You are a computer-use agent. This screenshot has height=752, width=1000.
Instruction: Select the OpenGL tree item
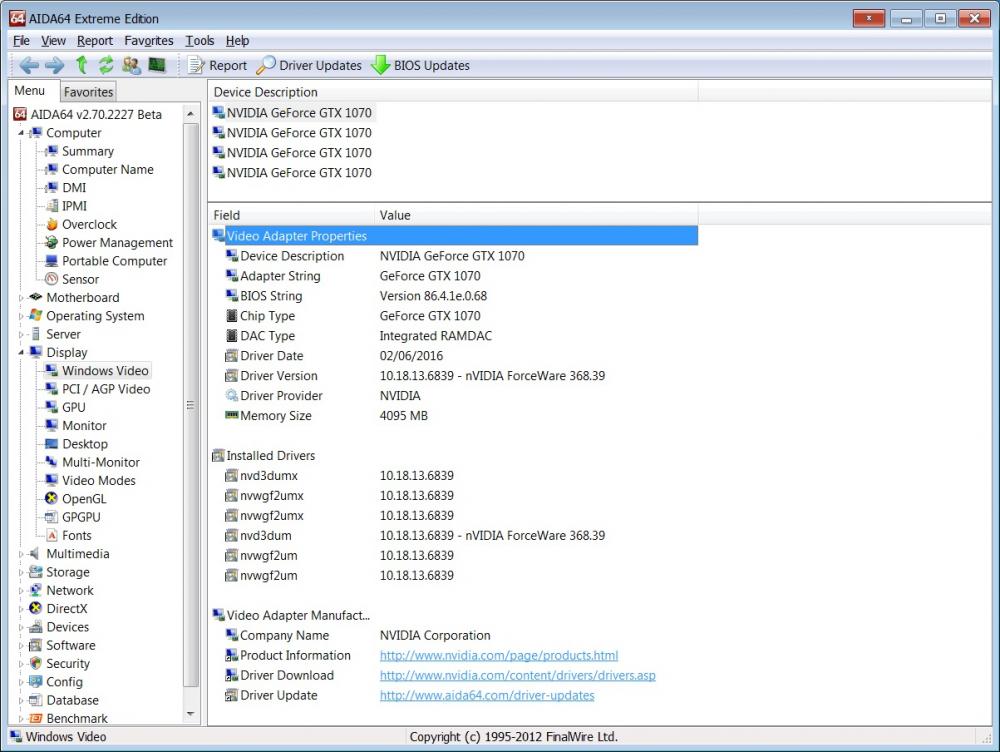84,499
